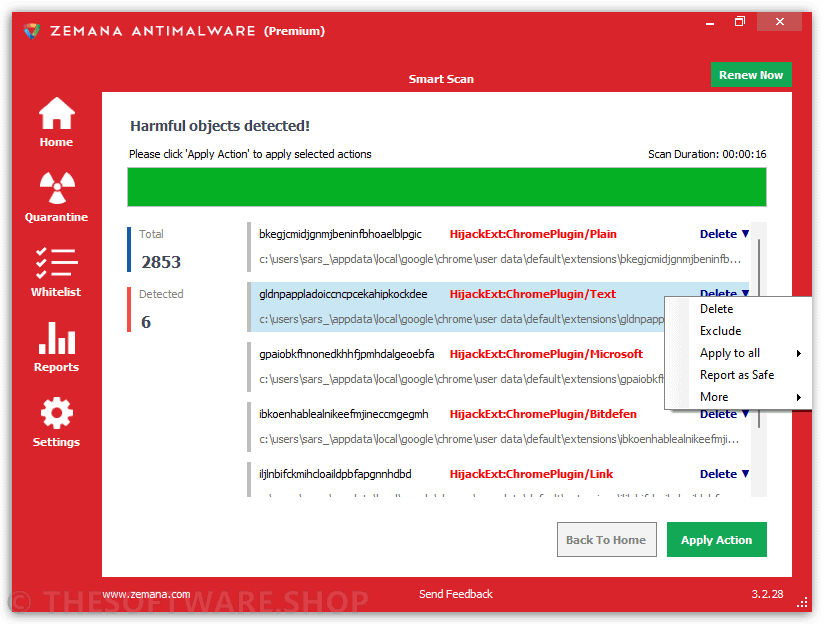Click the Send Feedback link
The width and height of the screenshot is (824, 624).
point(456,594)
